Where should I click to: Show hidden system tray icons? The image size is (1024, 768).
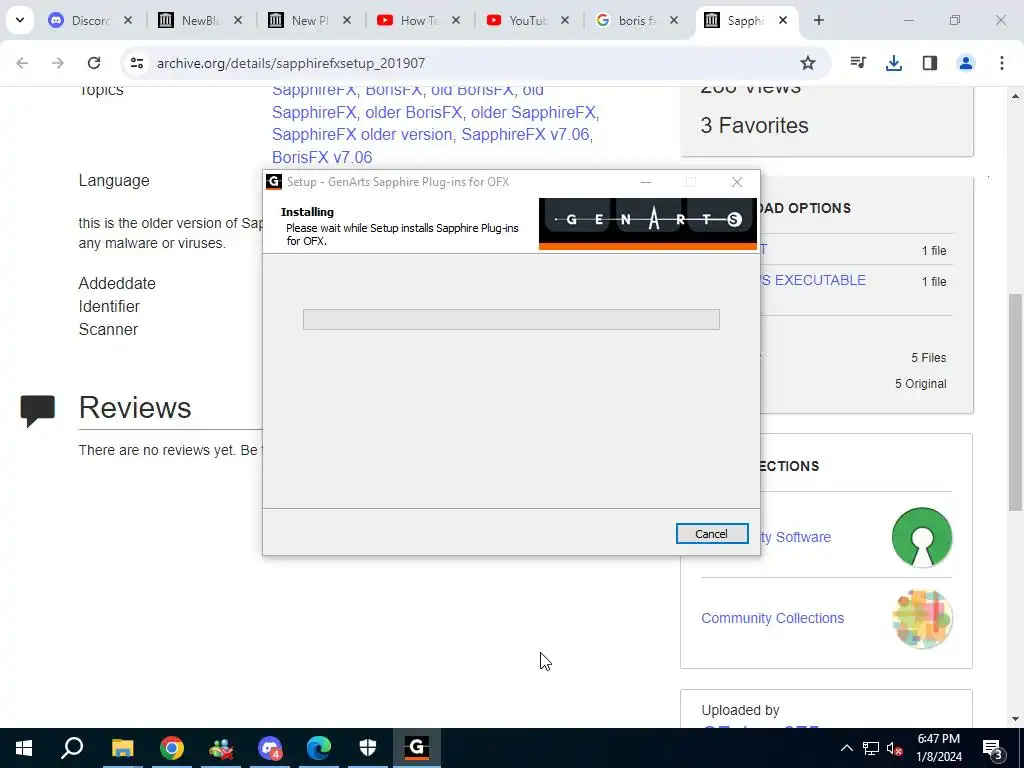coord(846,748)
